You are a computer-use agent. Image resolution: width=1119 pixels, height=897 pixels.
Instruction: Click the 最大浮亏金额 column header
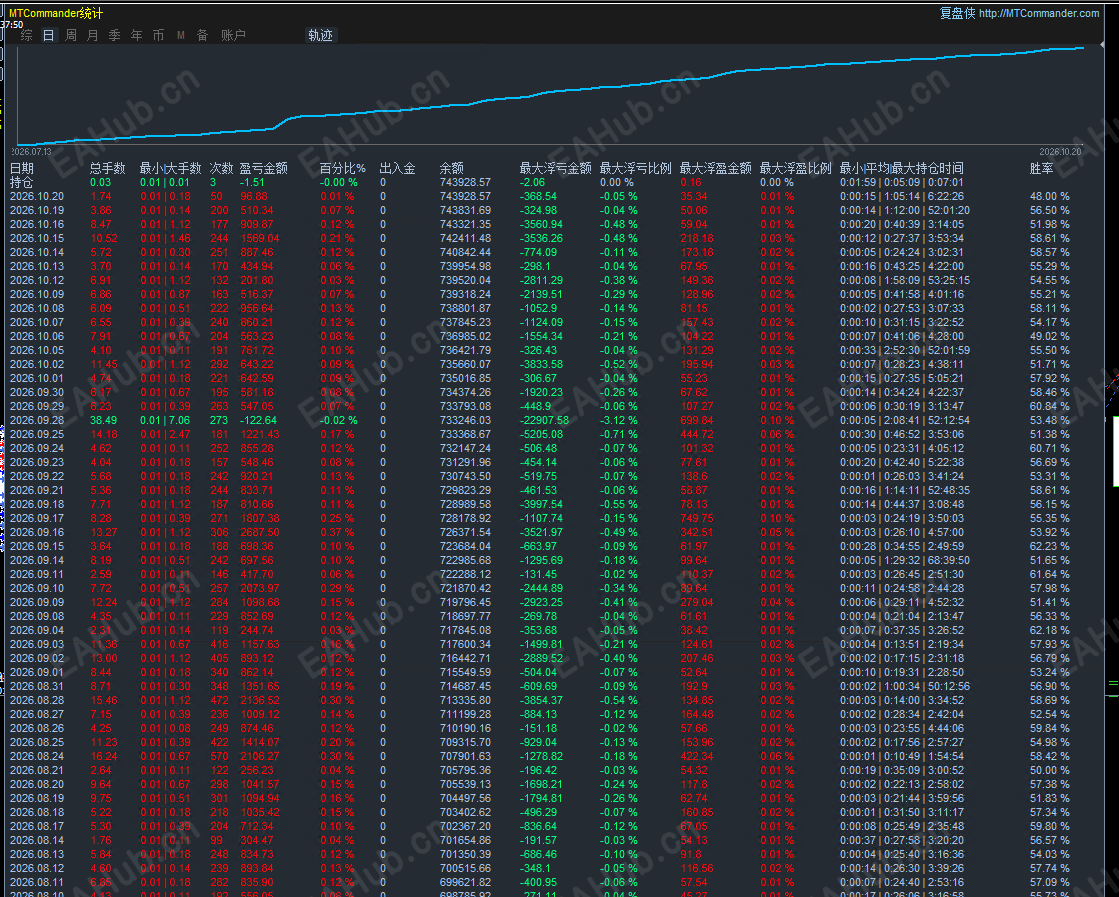pos(555,168)
